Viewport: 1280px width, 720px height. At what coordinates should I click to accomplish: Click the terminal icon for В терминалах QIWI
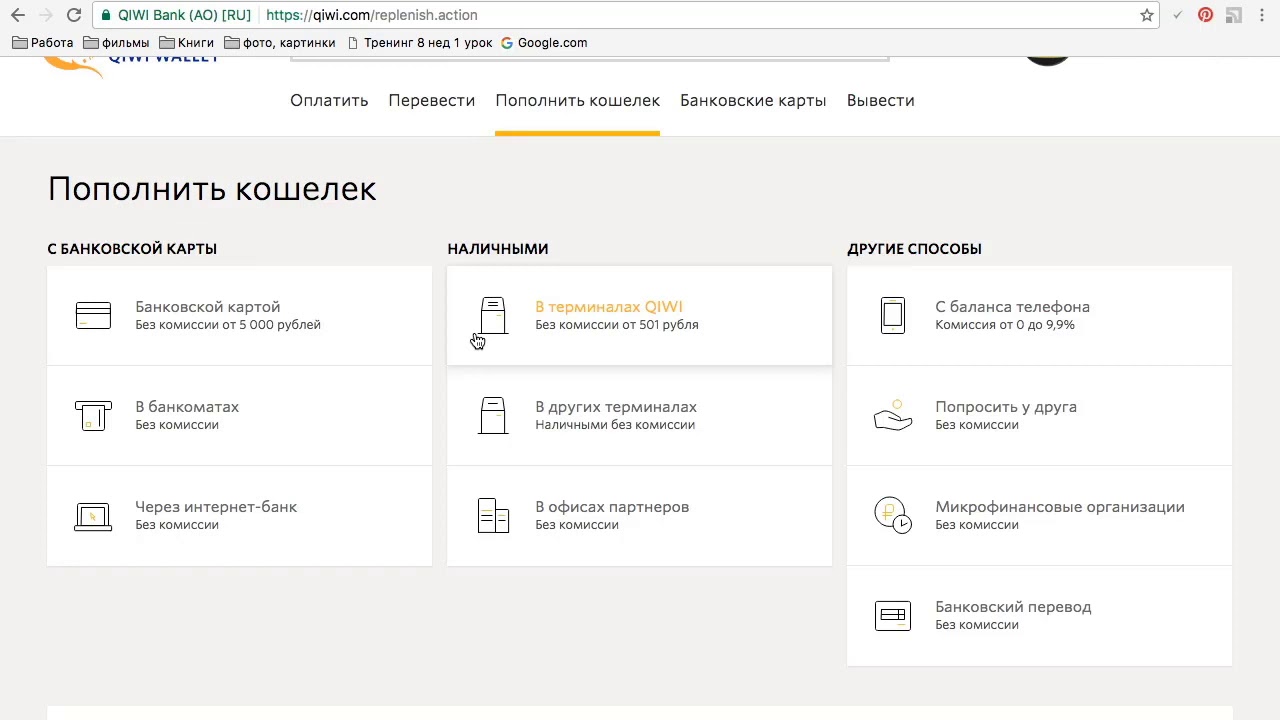tap(493, 316)
